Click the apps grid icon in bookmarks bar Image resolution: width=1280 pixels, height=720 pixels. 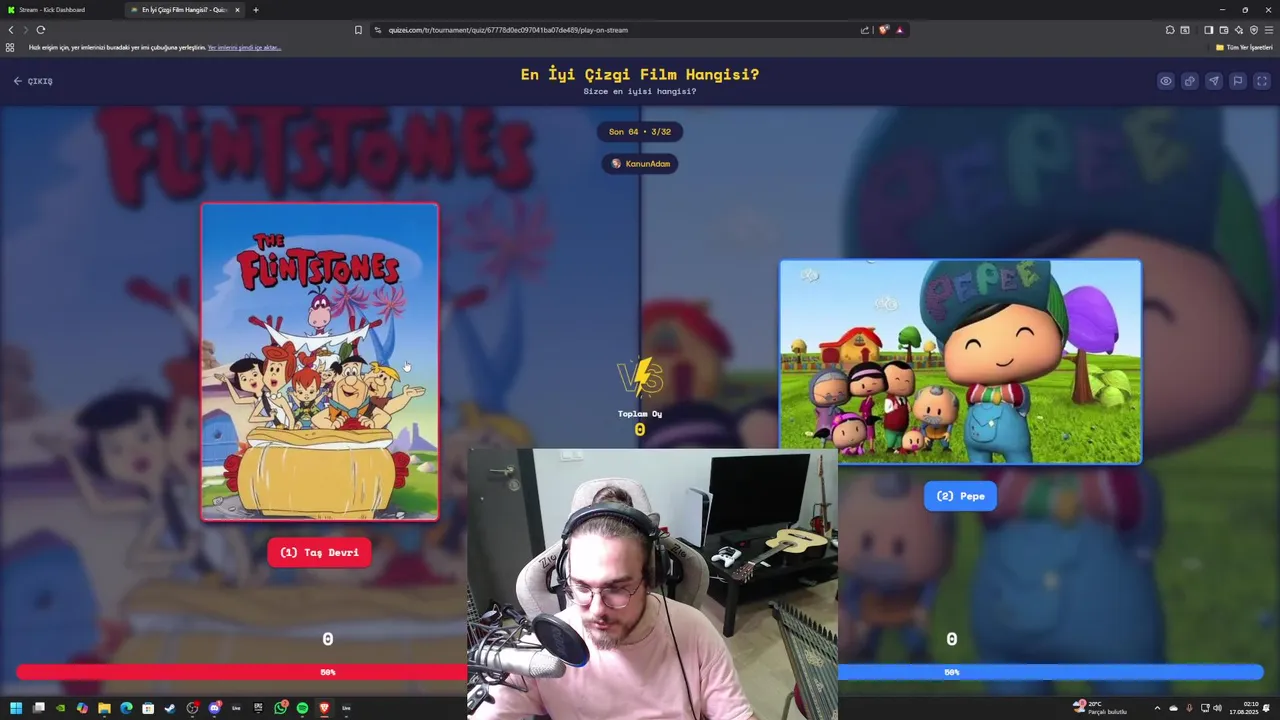click(x=10, y=47)
